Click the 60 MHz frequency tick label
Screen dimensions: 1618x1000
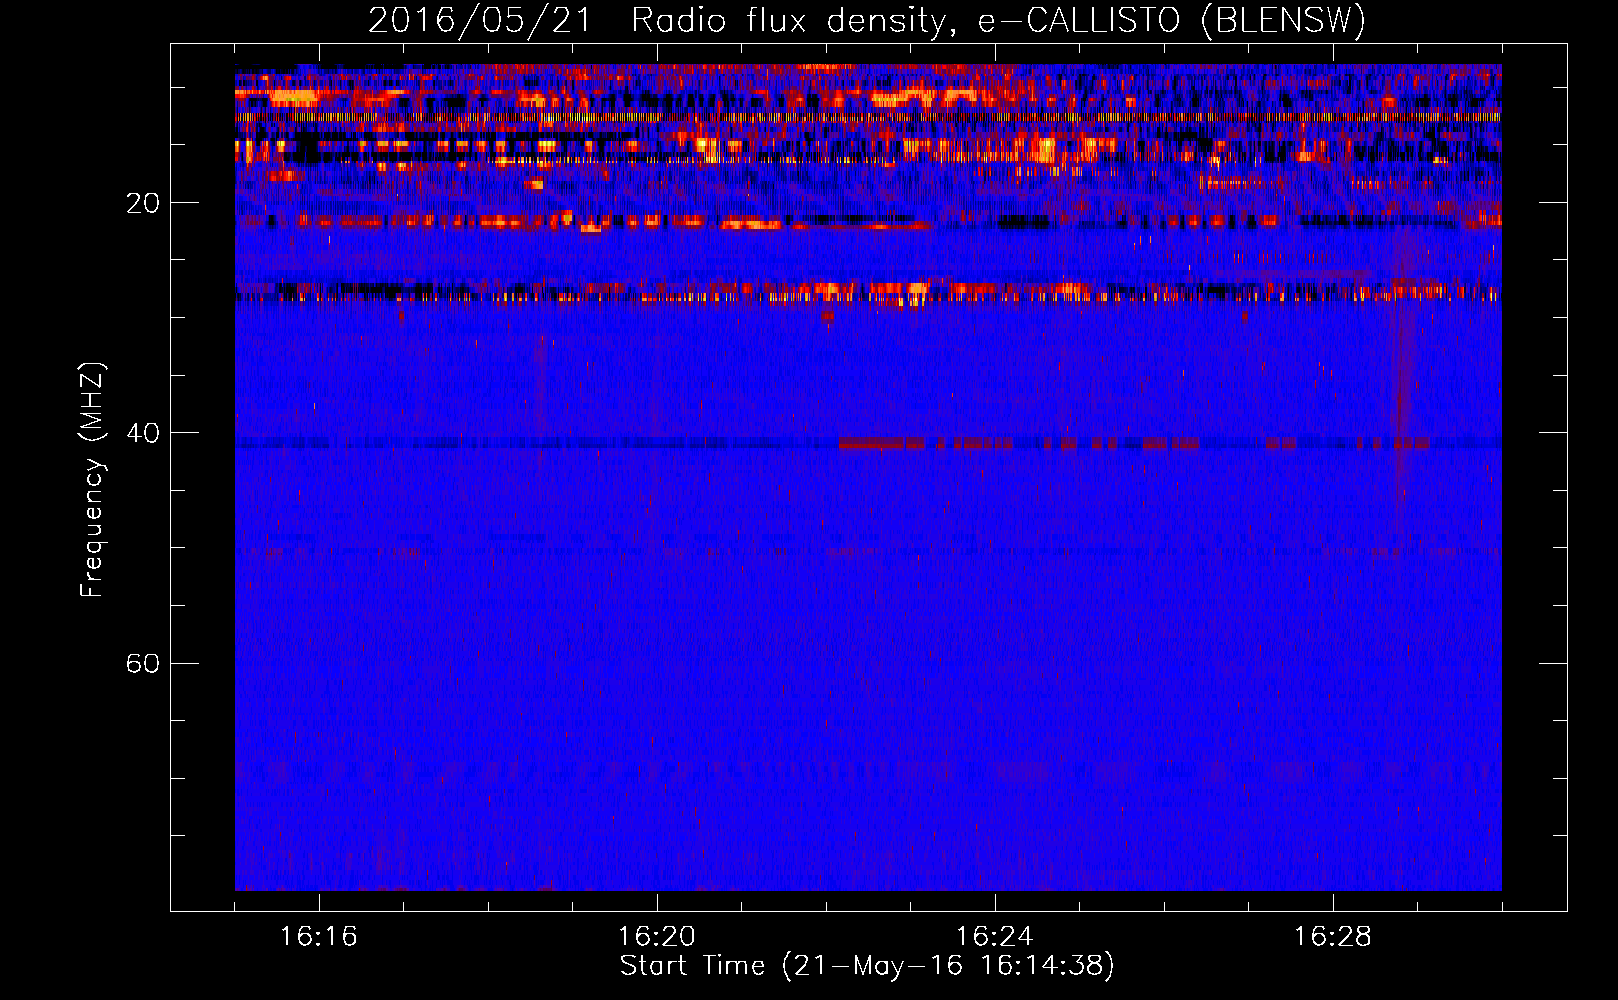pyautogui.click(x=143, y=663)
